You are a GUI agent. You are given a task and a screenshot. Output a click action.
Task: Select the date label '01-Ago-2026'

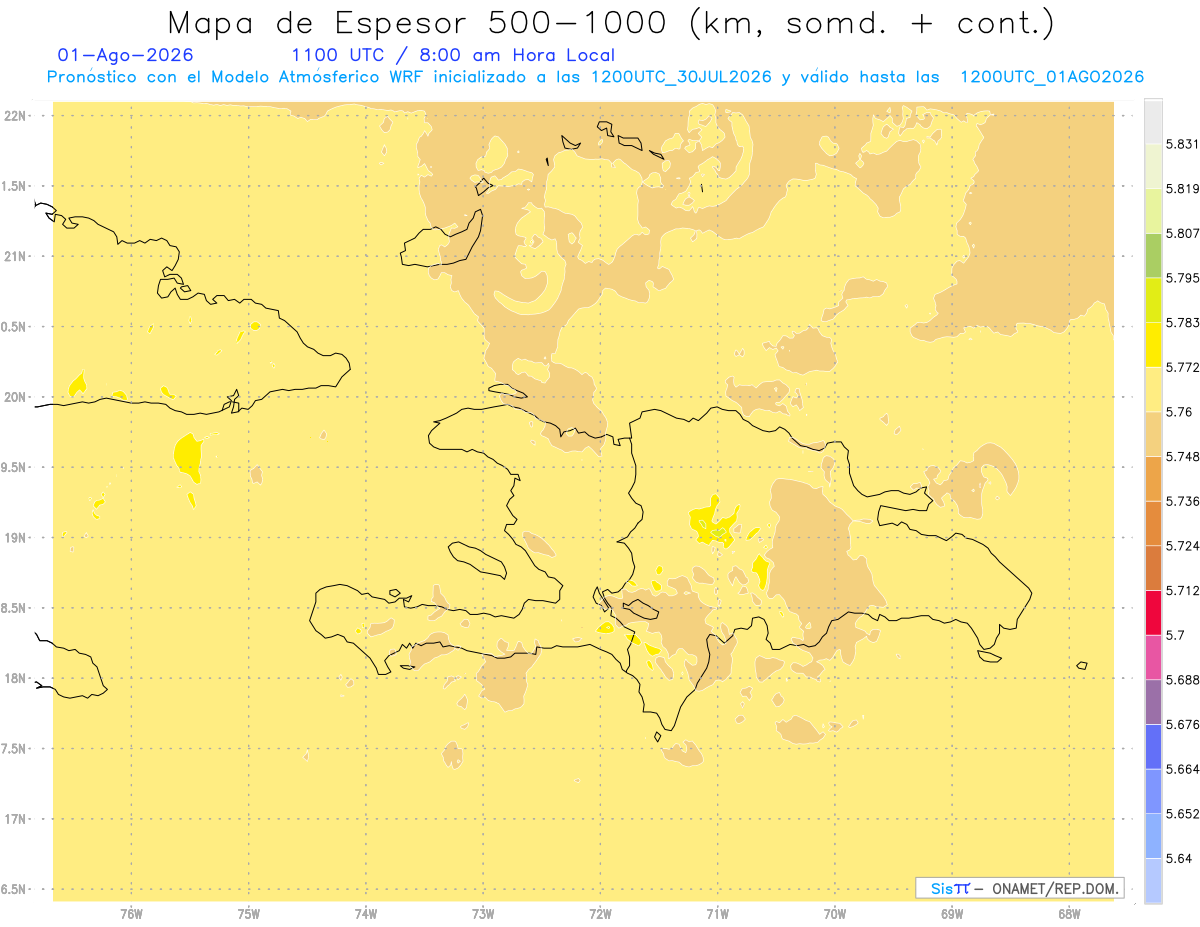tap(126, 55)
